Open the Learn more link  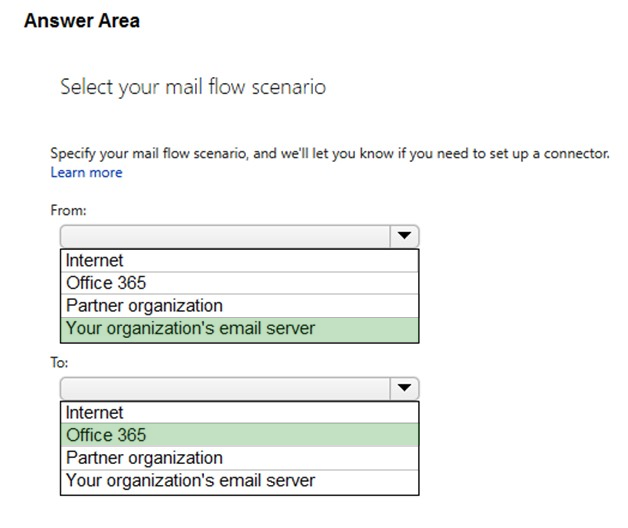pos(87,172)
